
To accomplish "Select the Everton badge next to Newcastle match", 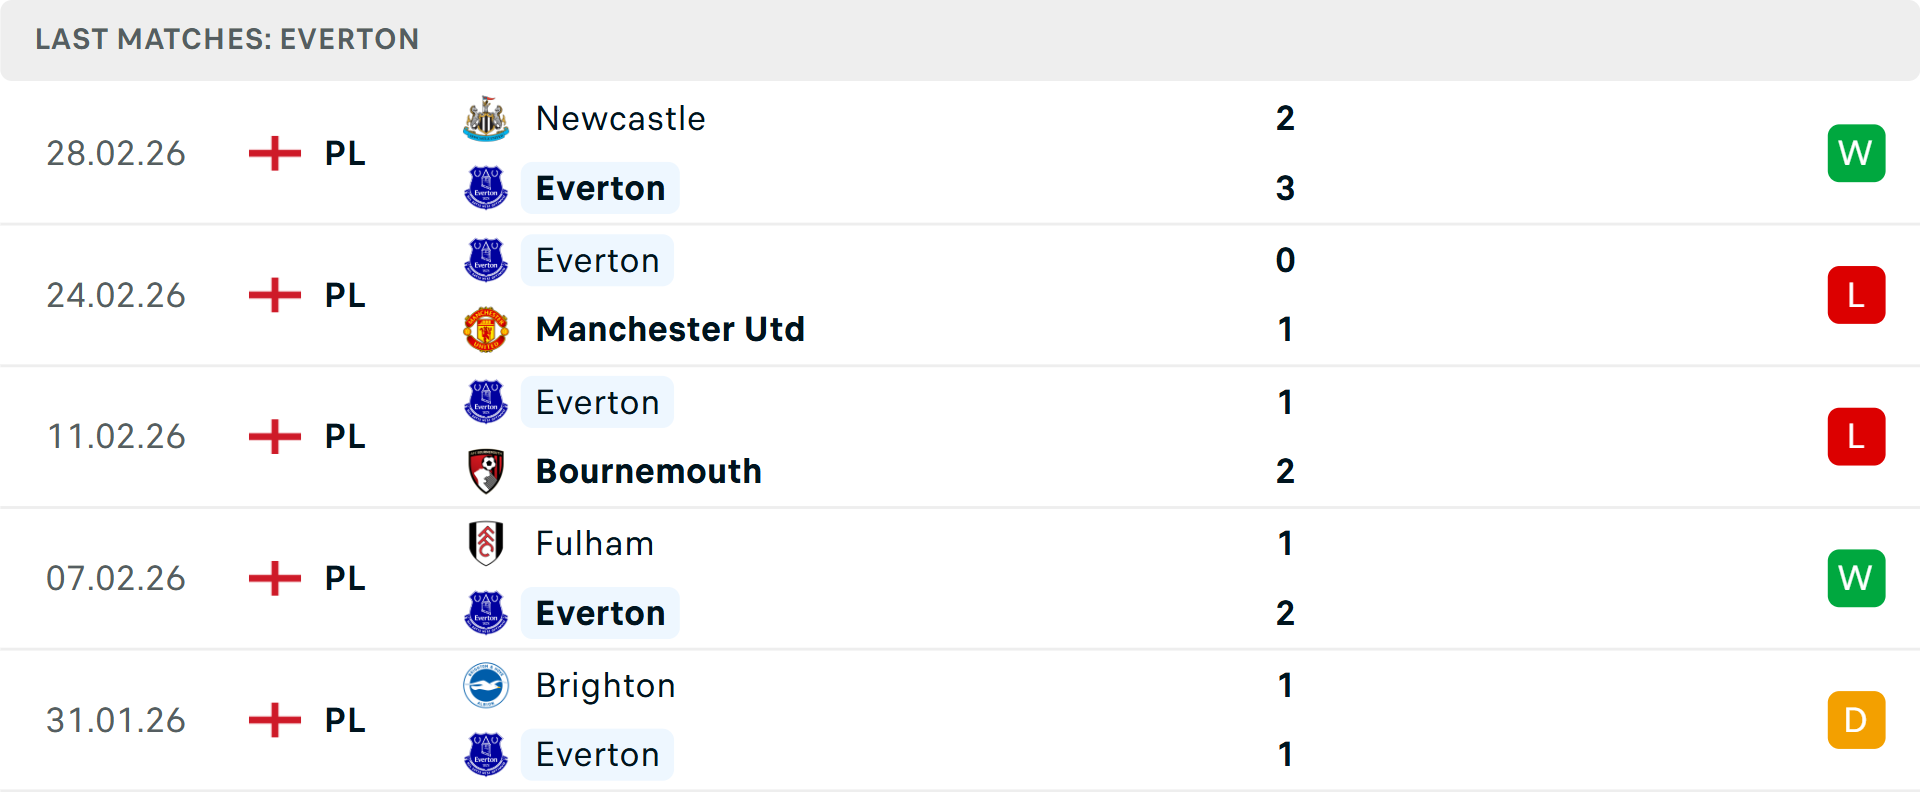I will [x=486, y=187].
